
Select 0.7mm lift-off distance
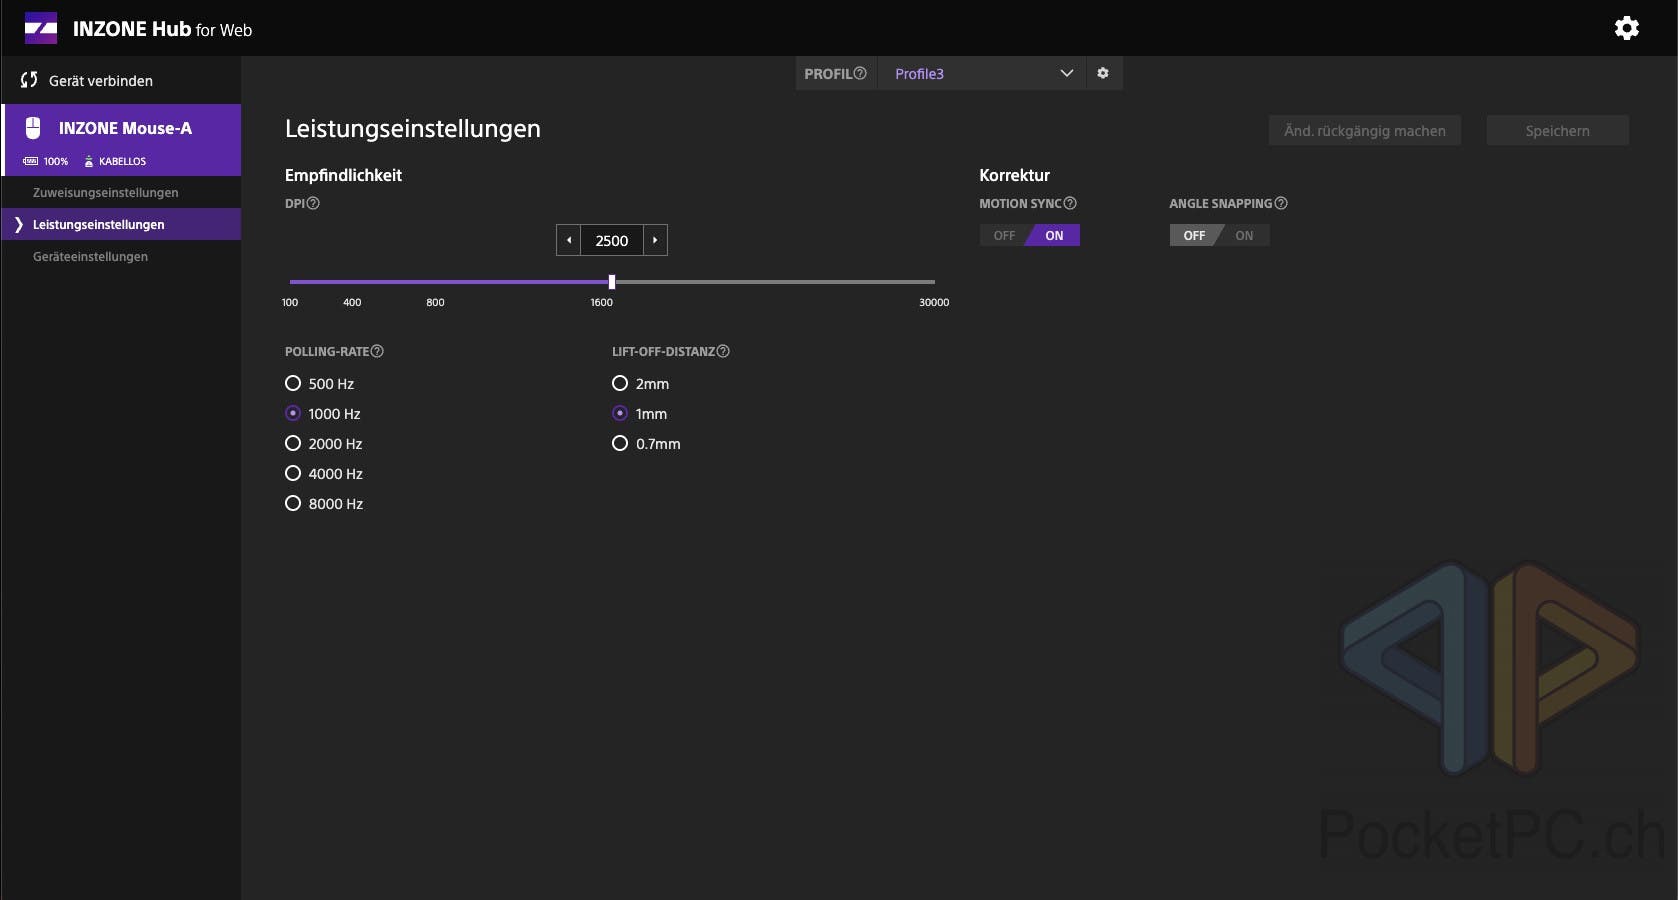pyautogui.click(x=620, y=443)
